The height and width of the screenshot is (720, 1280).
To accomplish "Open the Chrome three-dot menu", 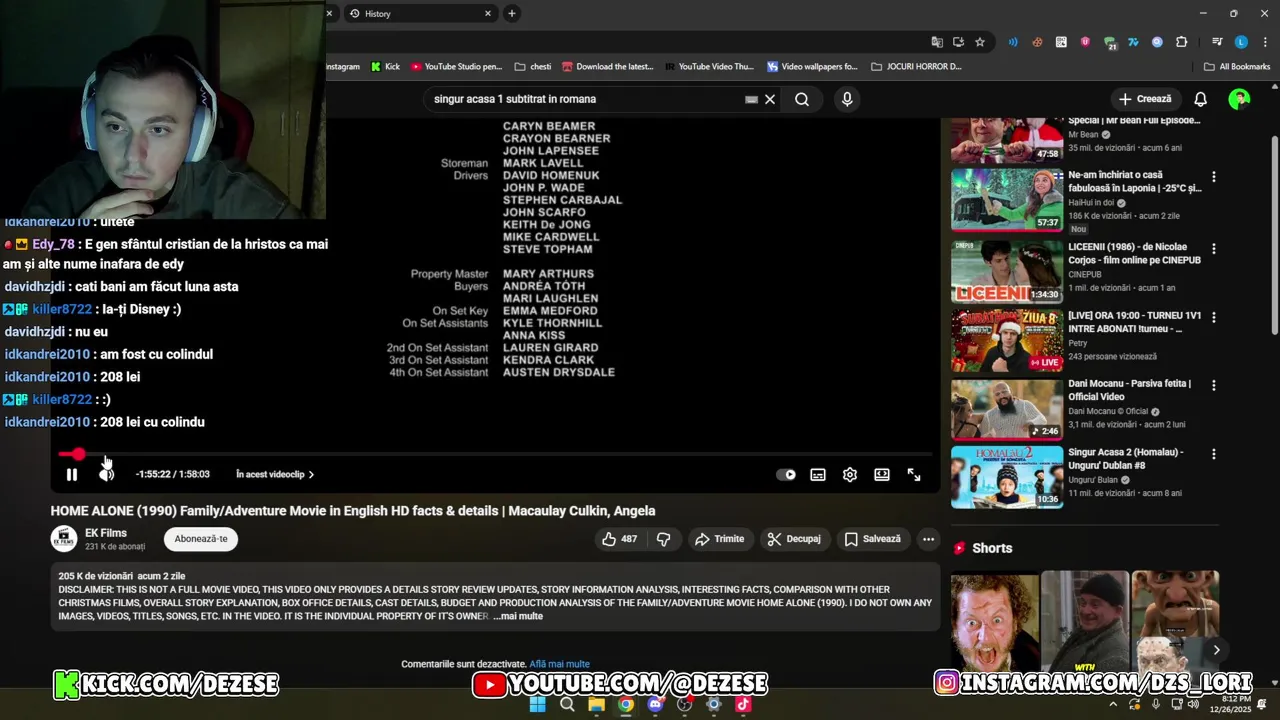I will (1266, 42).
